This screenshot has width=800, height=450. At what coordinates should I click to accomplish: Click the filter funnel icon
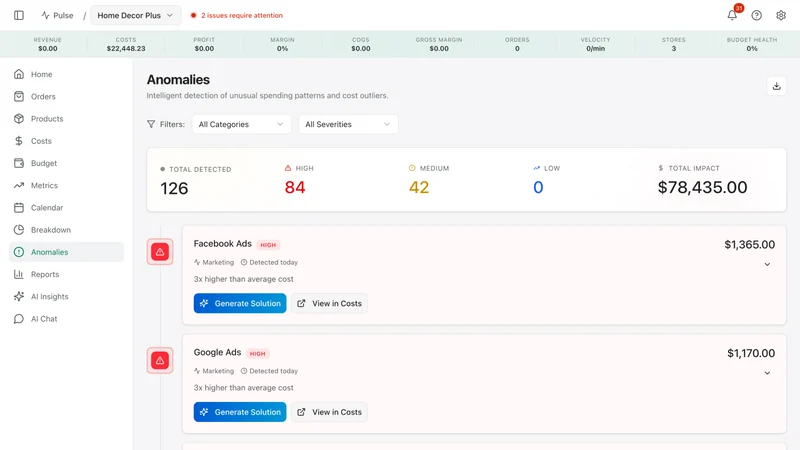click(151, 124)
